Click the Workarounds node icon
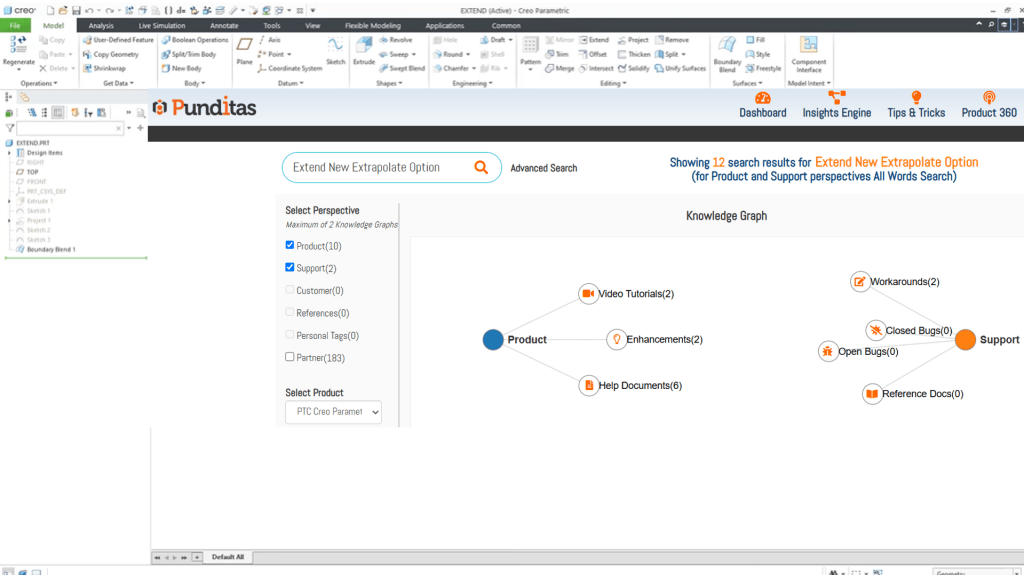The height and width of the screenshot is (575, 1024). click(x=860, y=282)
